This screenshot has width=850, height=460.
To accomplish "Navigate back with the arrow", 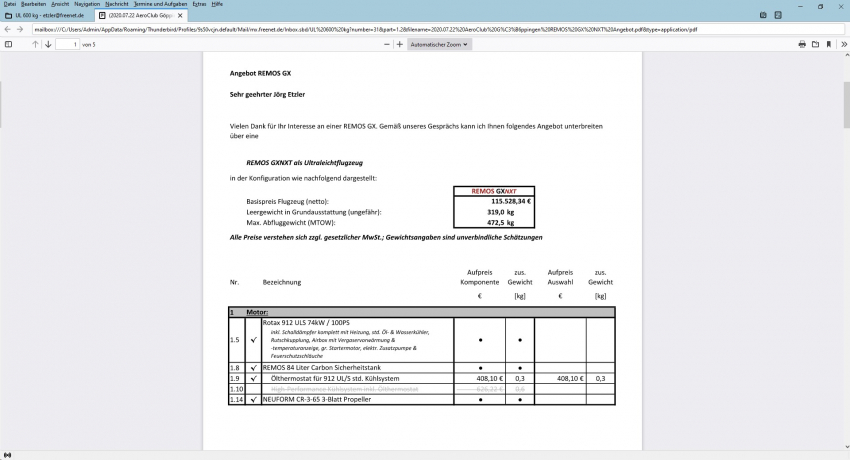I will pos(8,29).
